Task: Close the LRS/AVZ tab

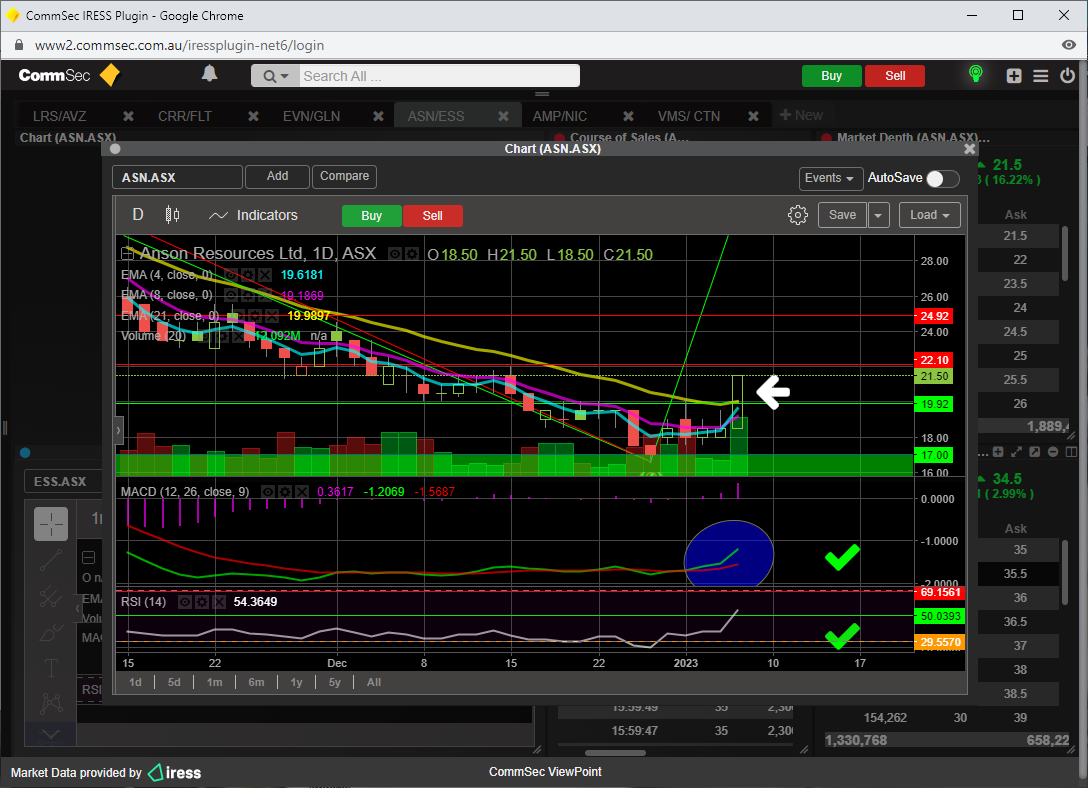Action: tap(128, 117)
